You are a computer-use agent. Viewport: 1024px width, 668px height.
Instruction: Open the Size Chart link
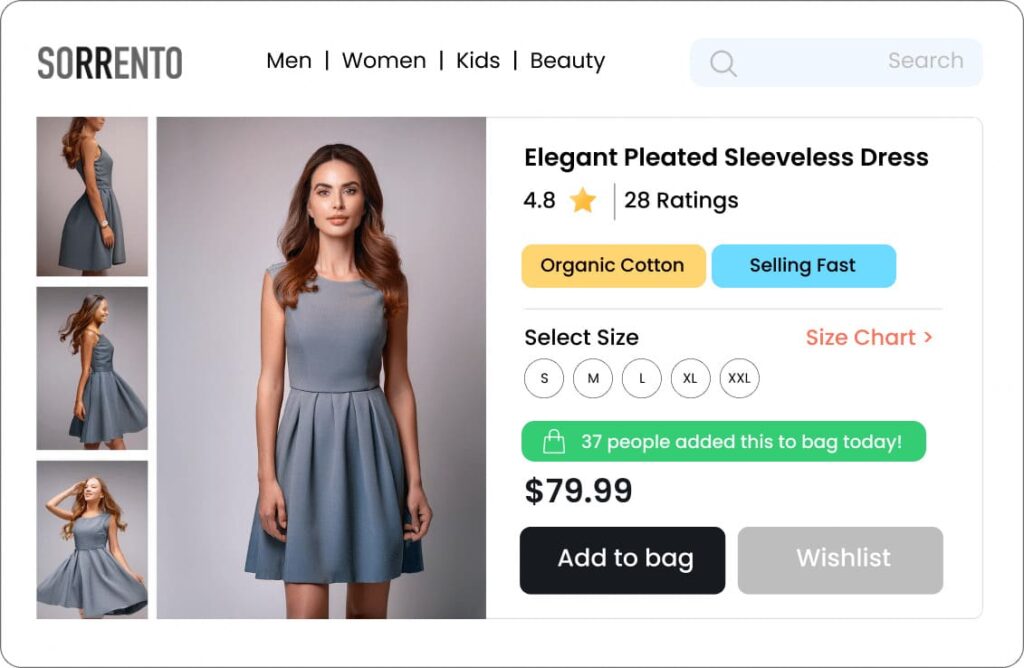[869, 337]
